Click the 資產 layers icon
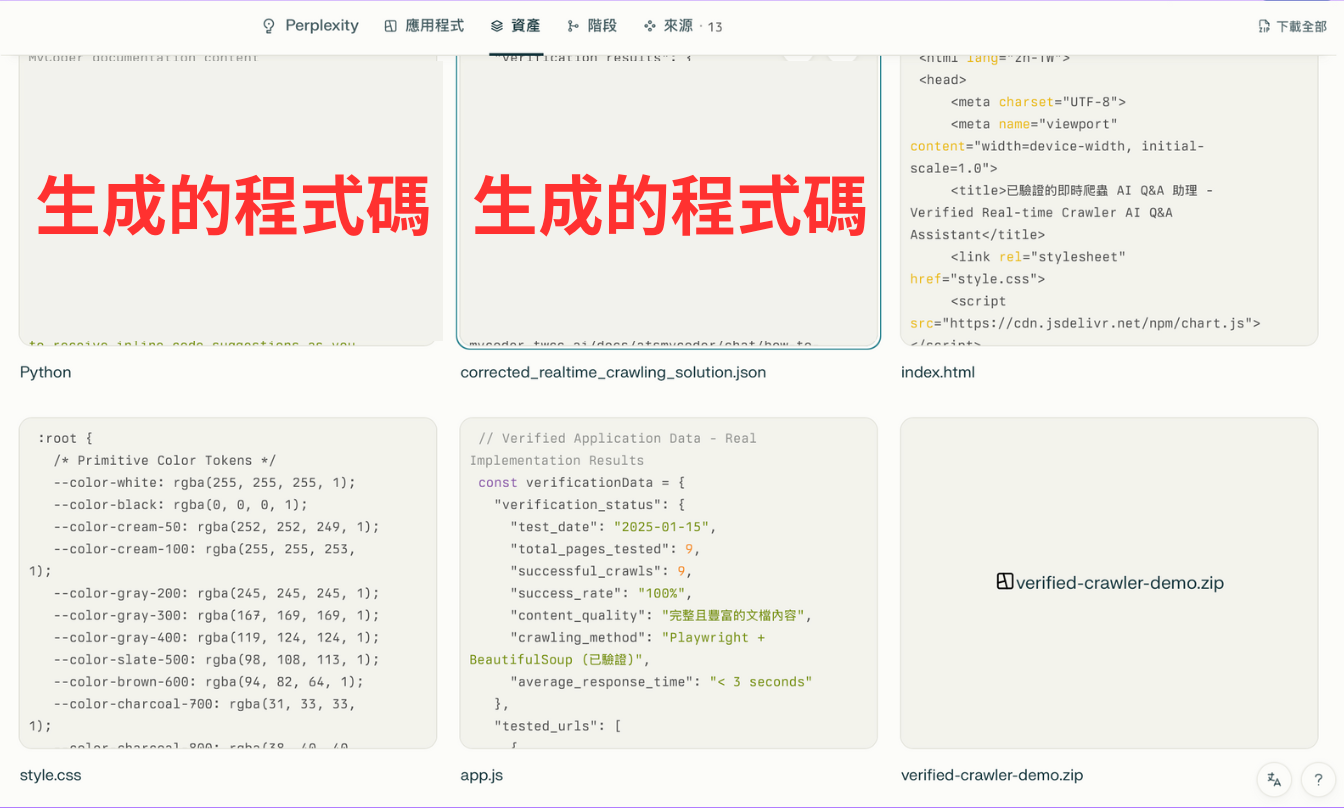This screenshot has width=1344, height=808. click(x=497, y=26)
